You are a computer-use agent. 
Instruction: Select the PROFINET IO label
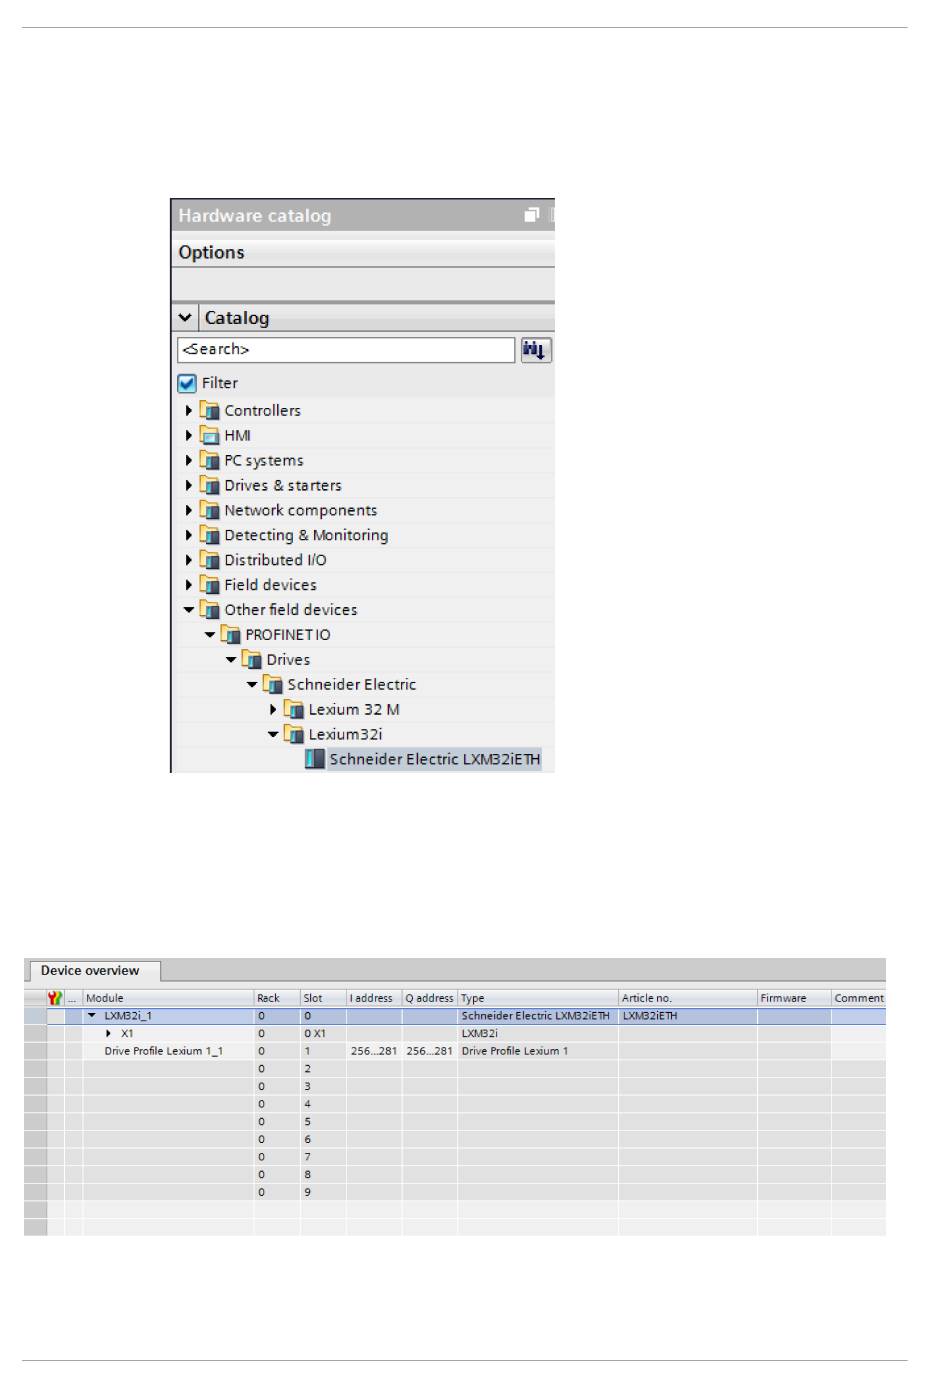(288, 635)
